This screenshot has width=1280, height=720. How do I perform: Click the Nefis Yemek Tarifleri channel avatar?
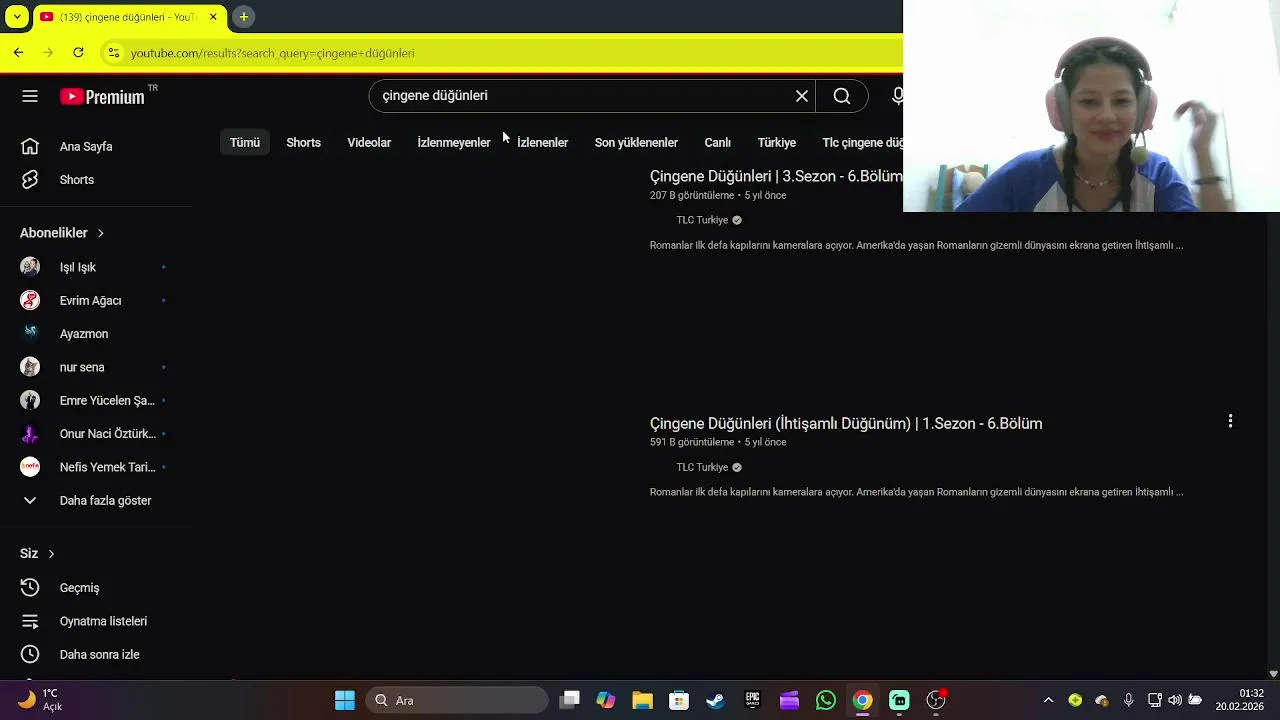pos(30,467)
